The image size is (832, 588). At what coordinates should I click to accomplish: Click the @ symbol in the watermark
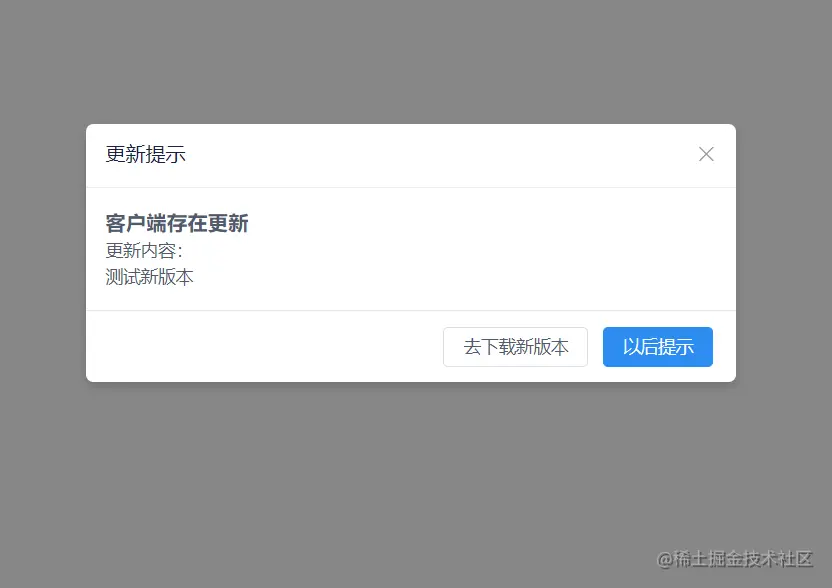point(664,560)
